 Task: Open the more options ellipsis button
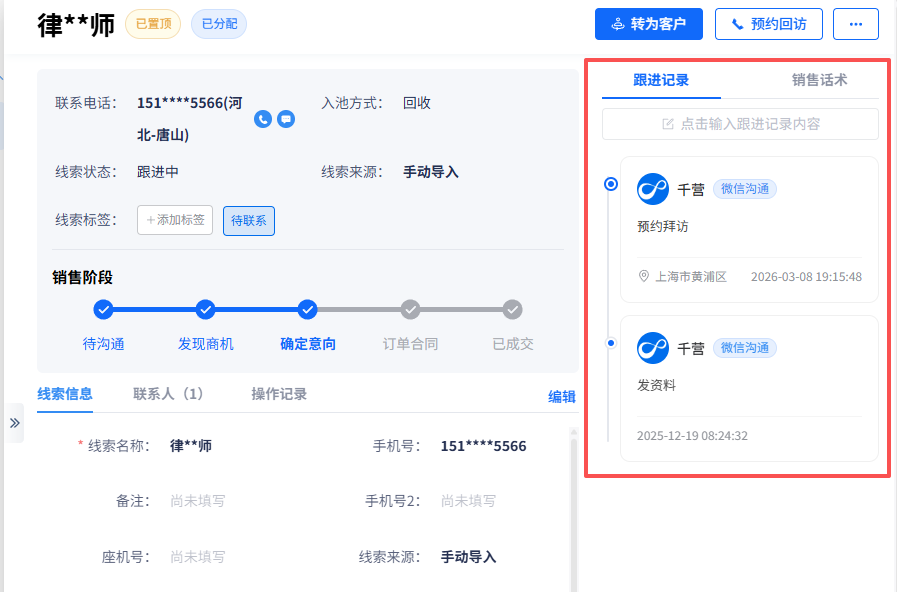click(855, 24)
